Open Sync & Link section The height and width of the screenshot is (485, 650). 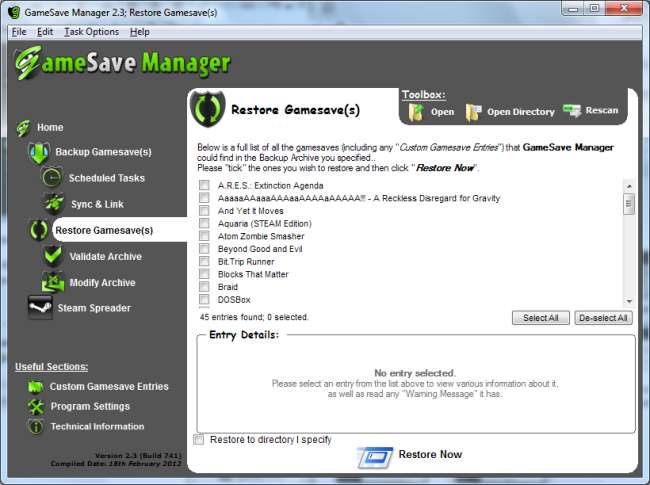(97, 204)
